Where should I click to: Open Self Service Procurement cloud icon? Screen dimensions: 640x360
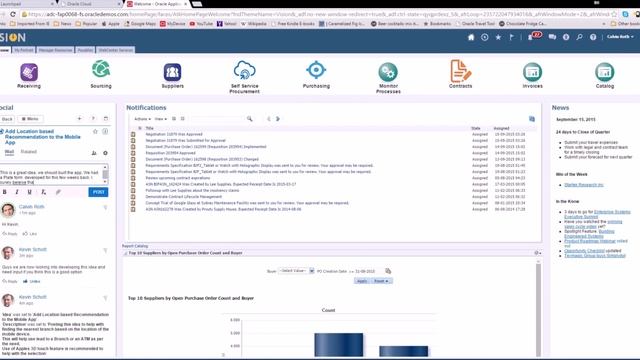(x=244, y=70)
